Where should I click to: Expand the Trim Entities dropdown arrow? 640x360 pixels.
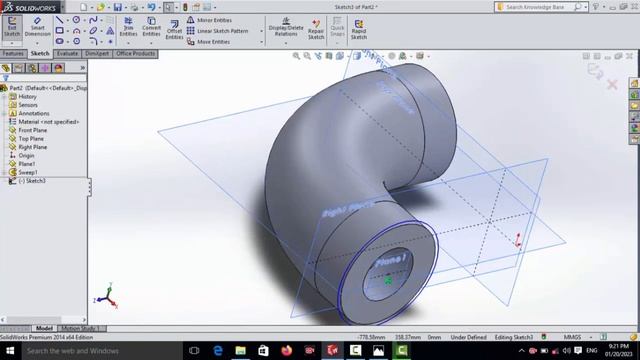click(128, 42)
